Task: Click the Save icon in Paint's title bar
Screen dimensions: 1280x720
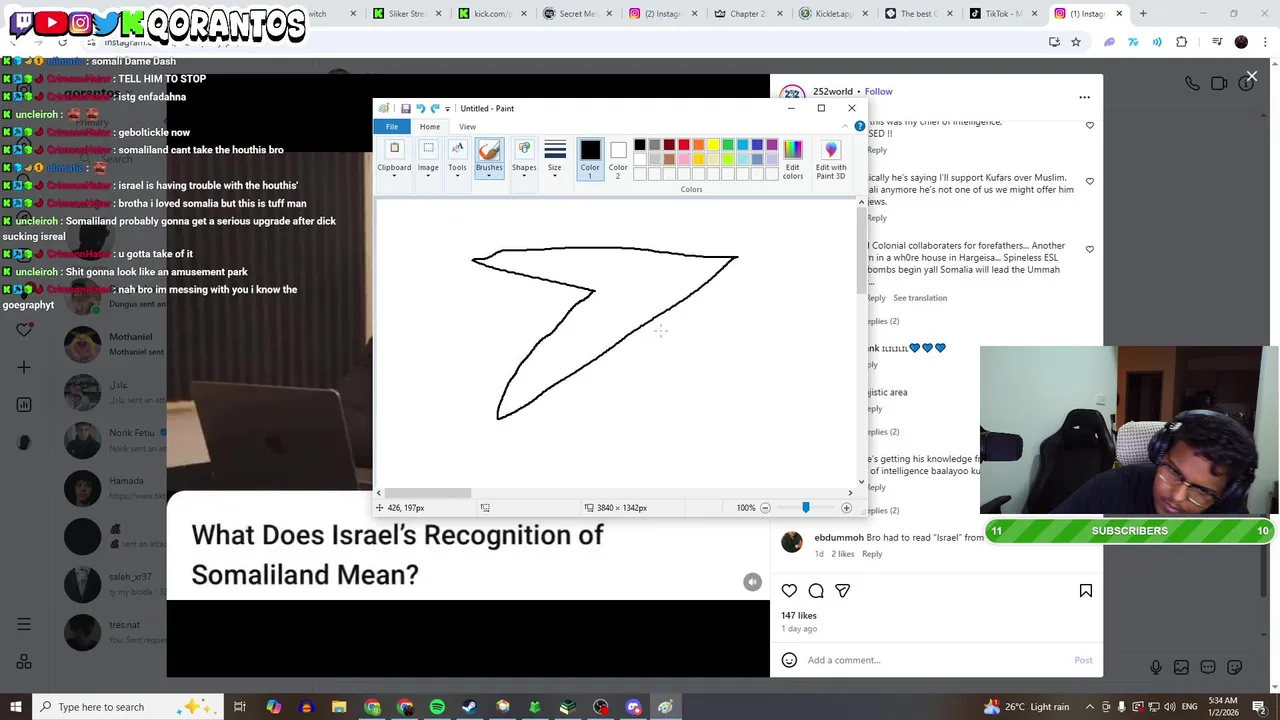Action: [x=406, y=108]
